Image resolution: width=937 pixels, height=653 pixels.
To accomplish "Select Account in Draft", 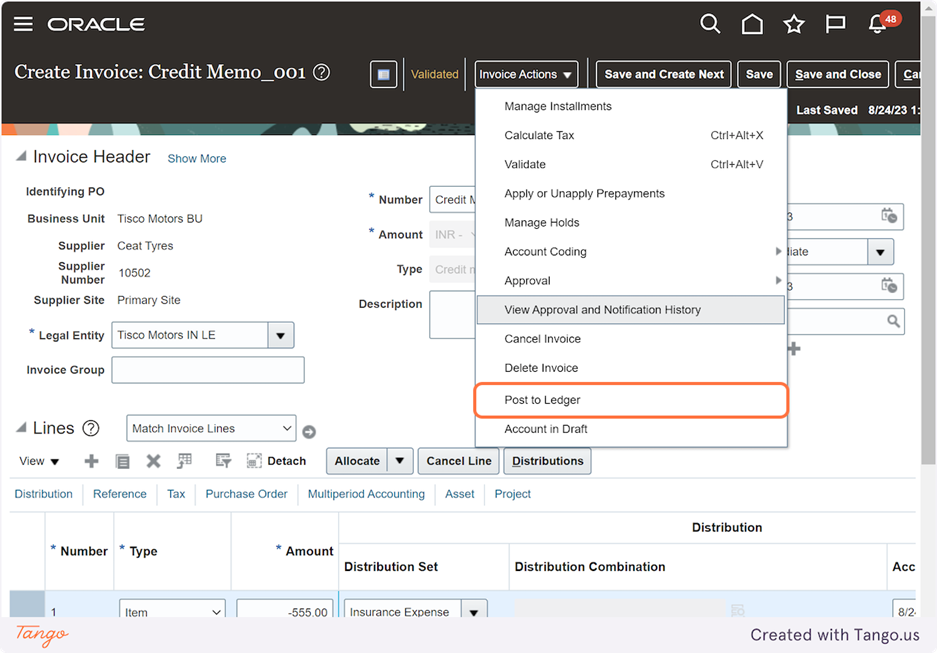I will tap(630, 429).
